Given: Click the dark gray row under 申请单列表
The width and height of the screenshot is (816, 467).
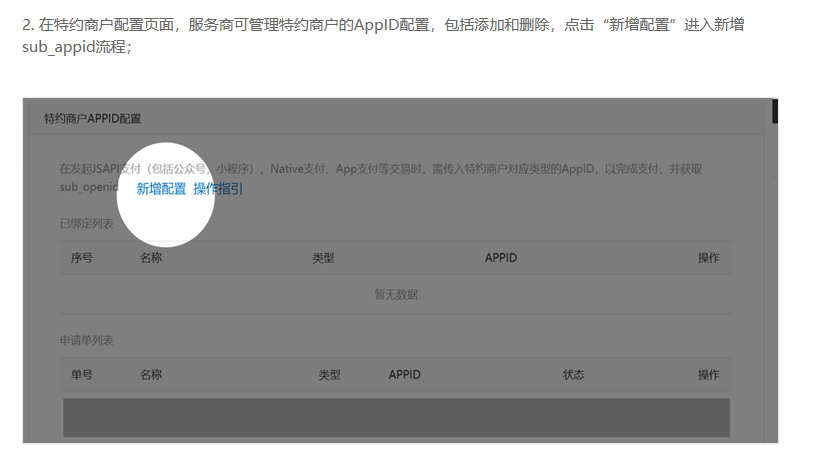Looking at the screenshot, I should 396,416.
